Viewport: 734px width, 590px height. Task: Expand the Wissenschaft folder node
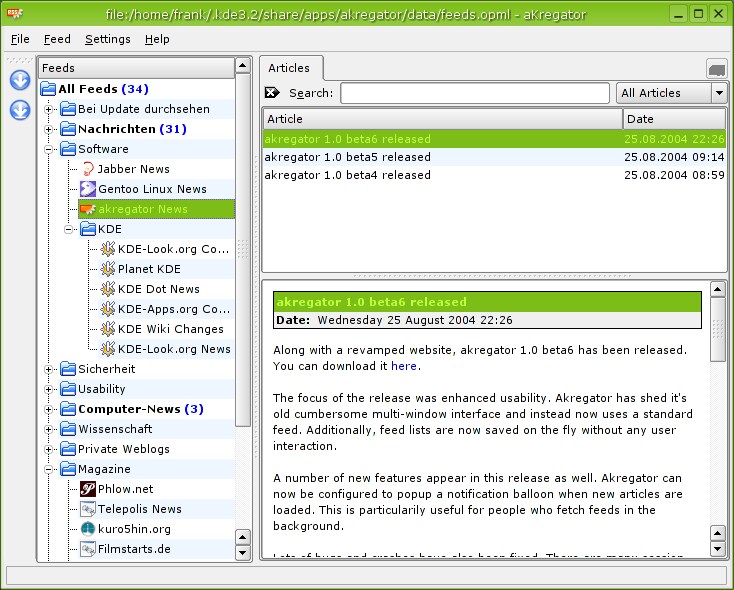pos(48,429)
